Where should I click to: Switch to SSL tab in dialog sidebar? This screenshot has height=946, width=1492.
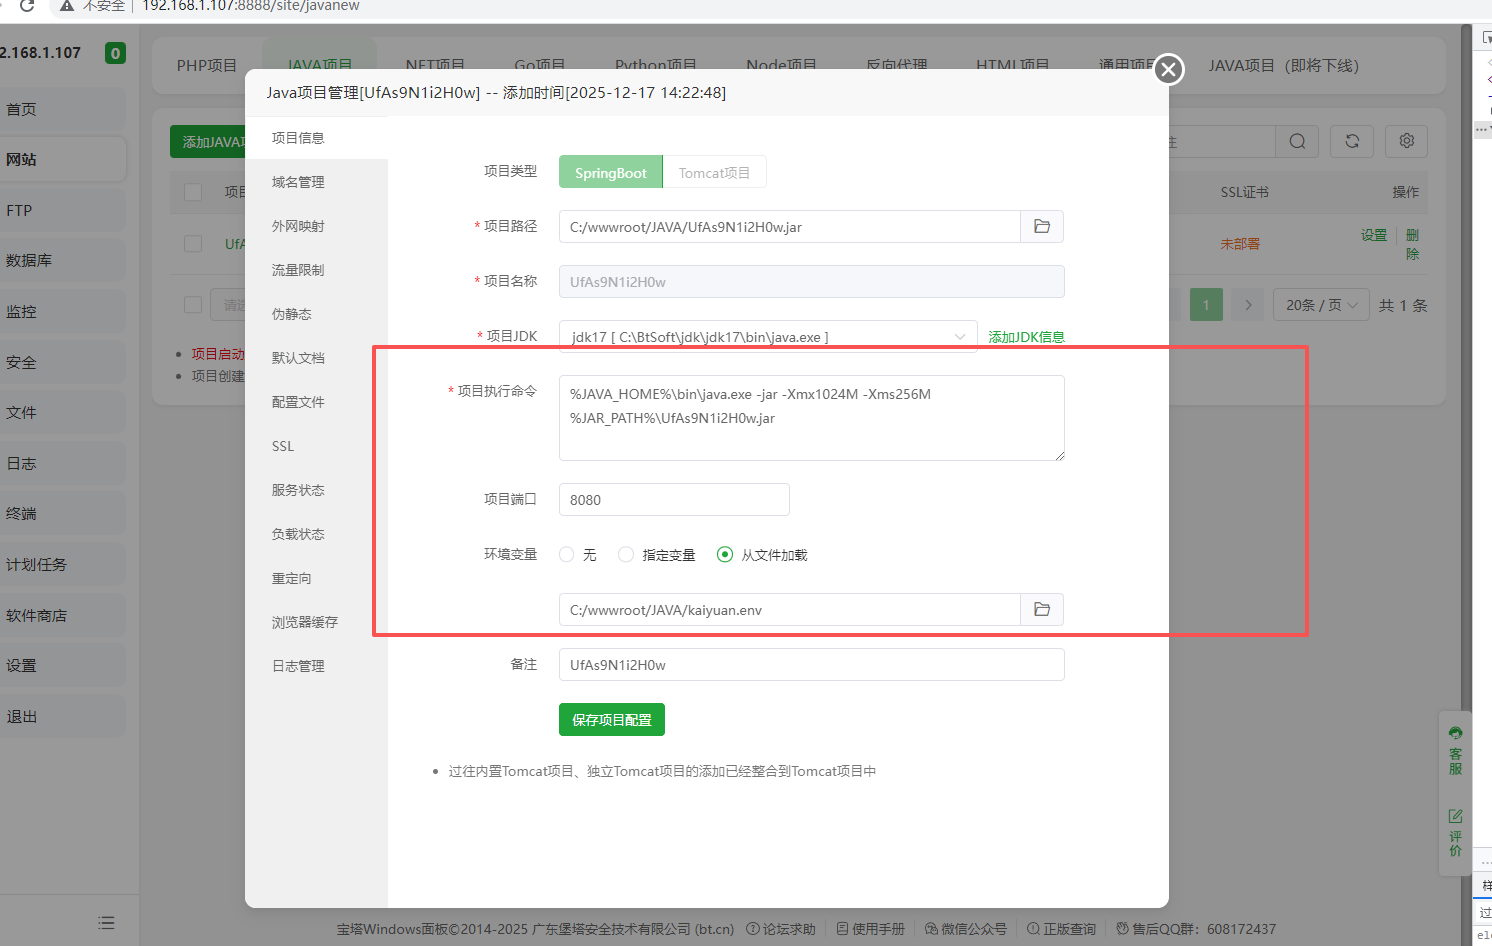[283, 446]
